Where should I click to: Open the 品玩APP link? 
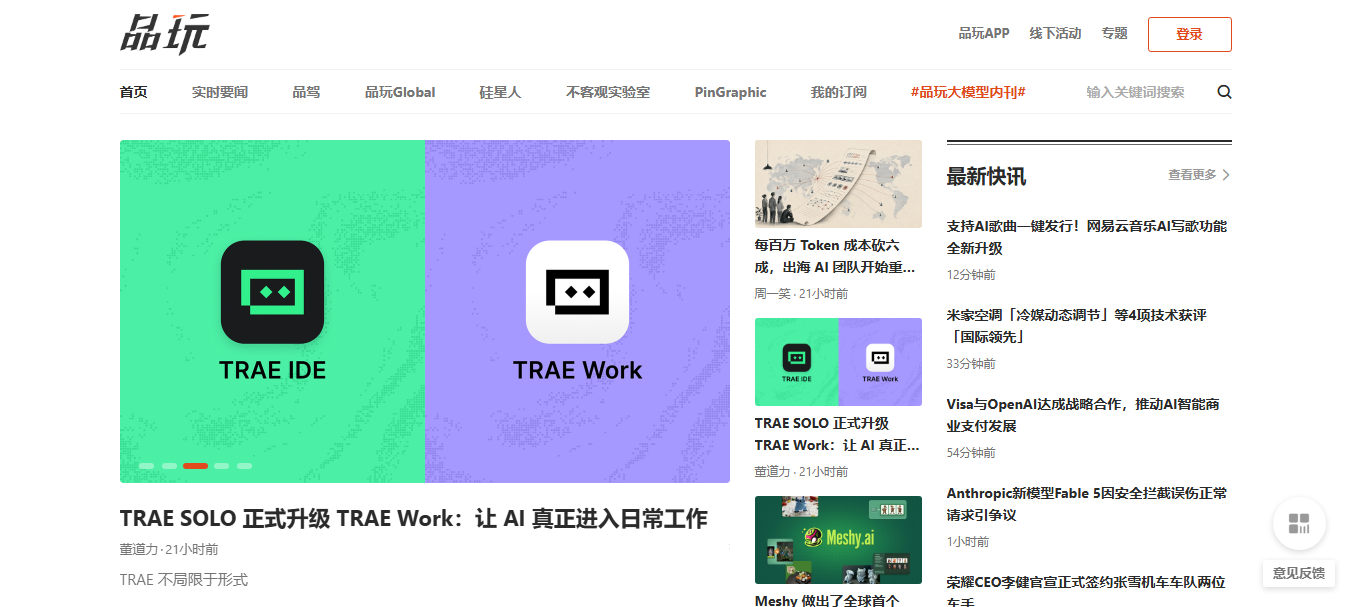click(984, 33)
